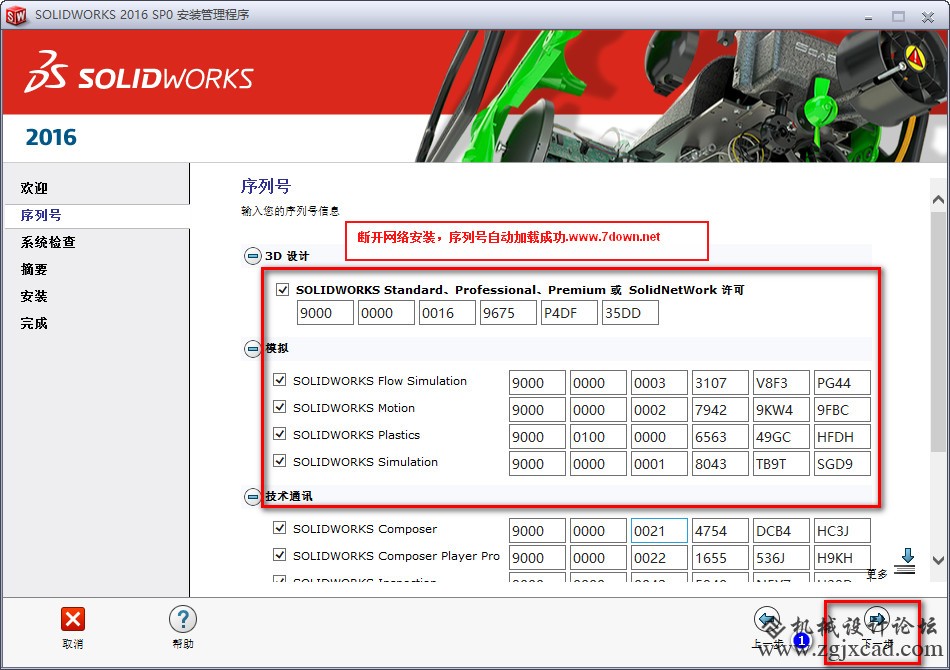Click the Composer Player Pro field containing 0022

[659, 557]
